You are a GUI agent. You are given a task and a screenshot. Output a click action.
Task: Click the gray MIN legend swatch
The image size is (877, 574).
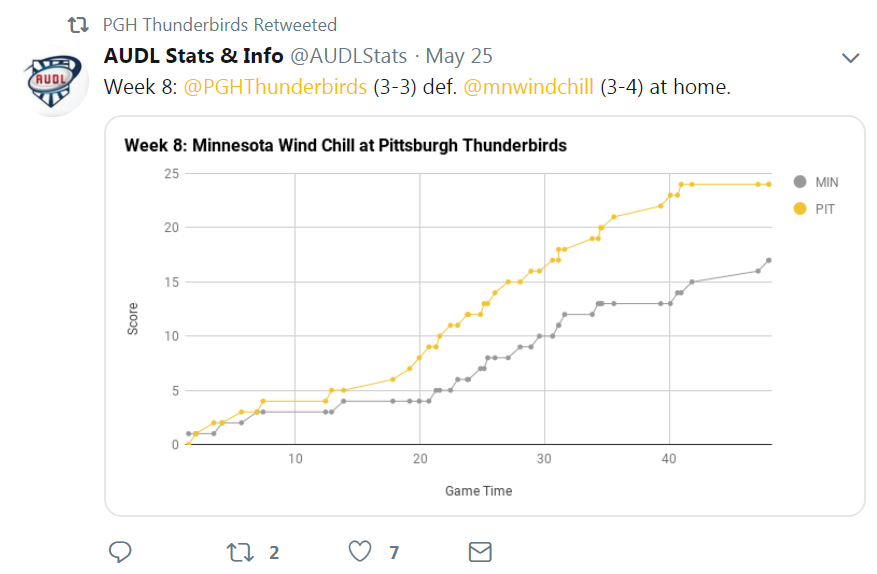click(x=799, y=183)
